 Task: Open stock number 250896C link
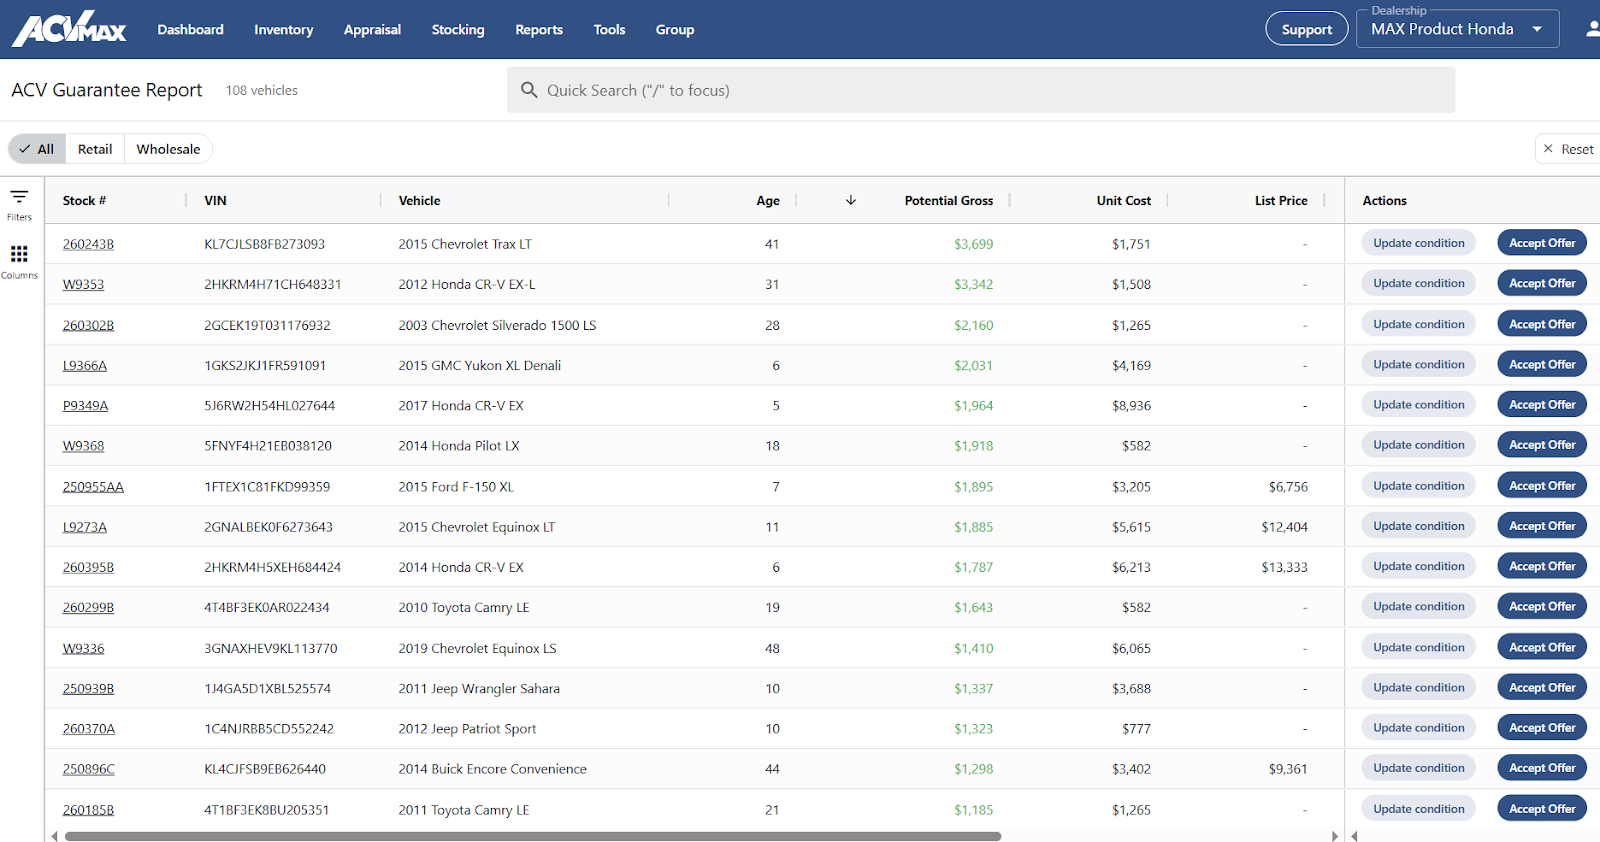click(88, 769)
